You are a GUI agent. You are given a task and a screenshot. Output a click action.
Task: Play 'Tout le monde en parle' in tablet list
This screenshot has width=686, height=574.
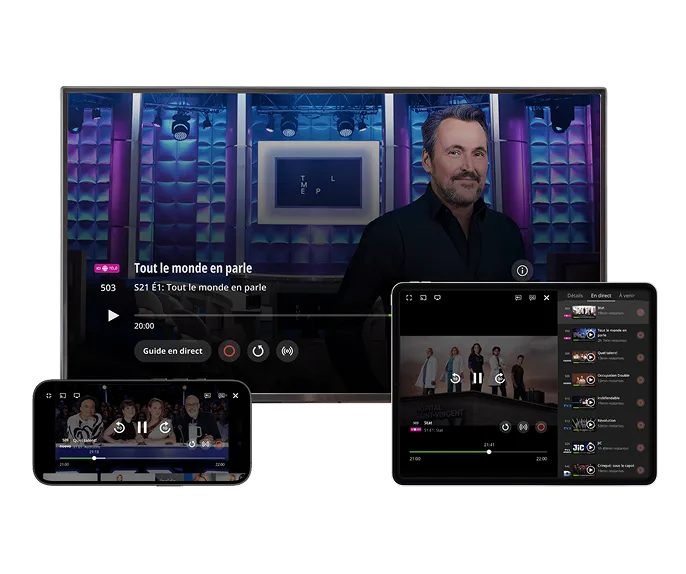[x=590, y=335]
